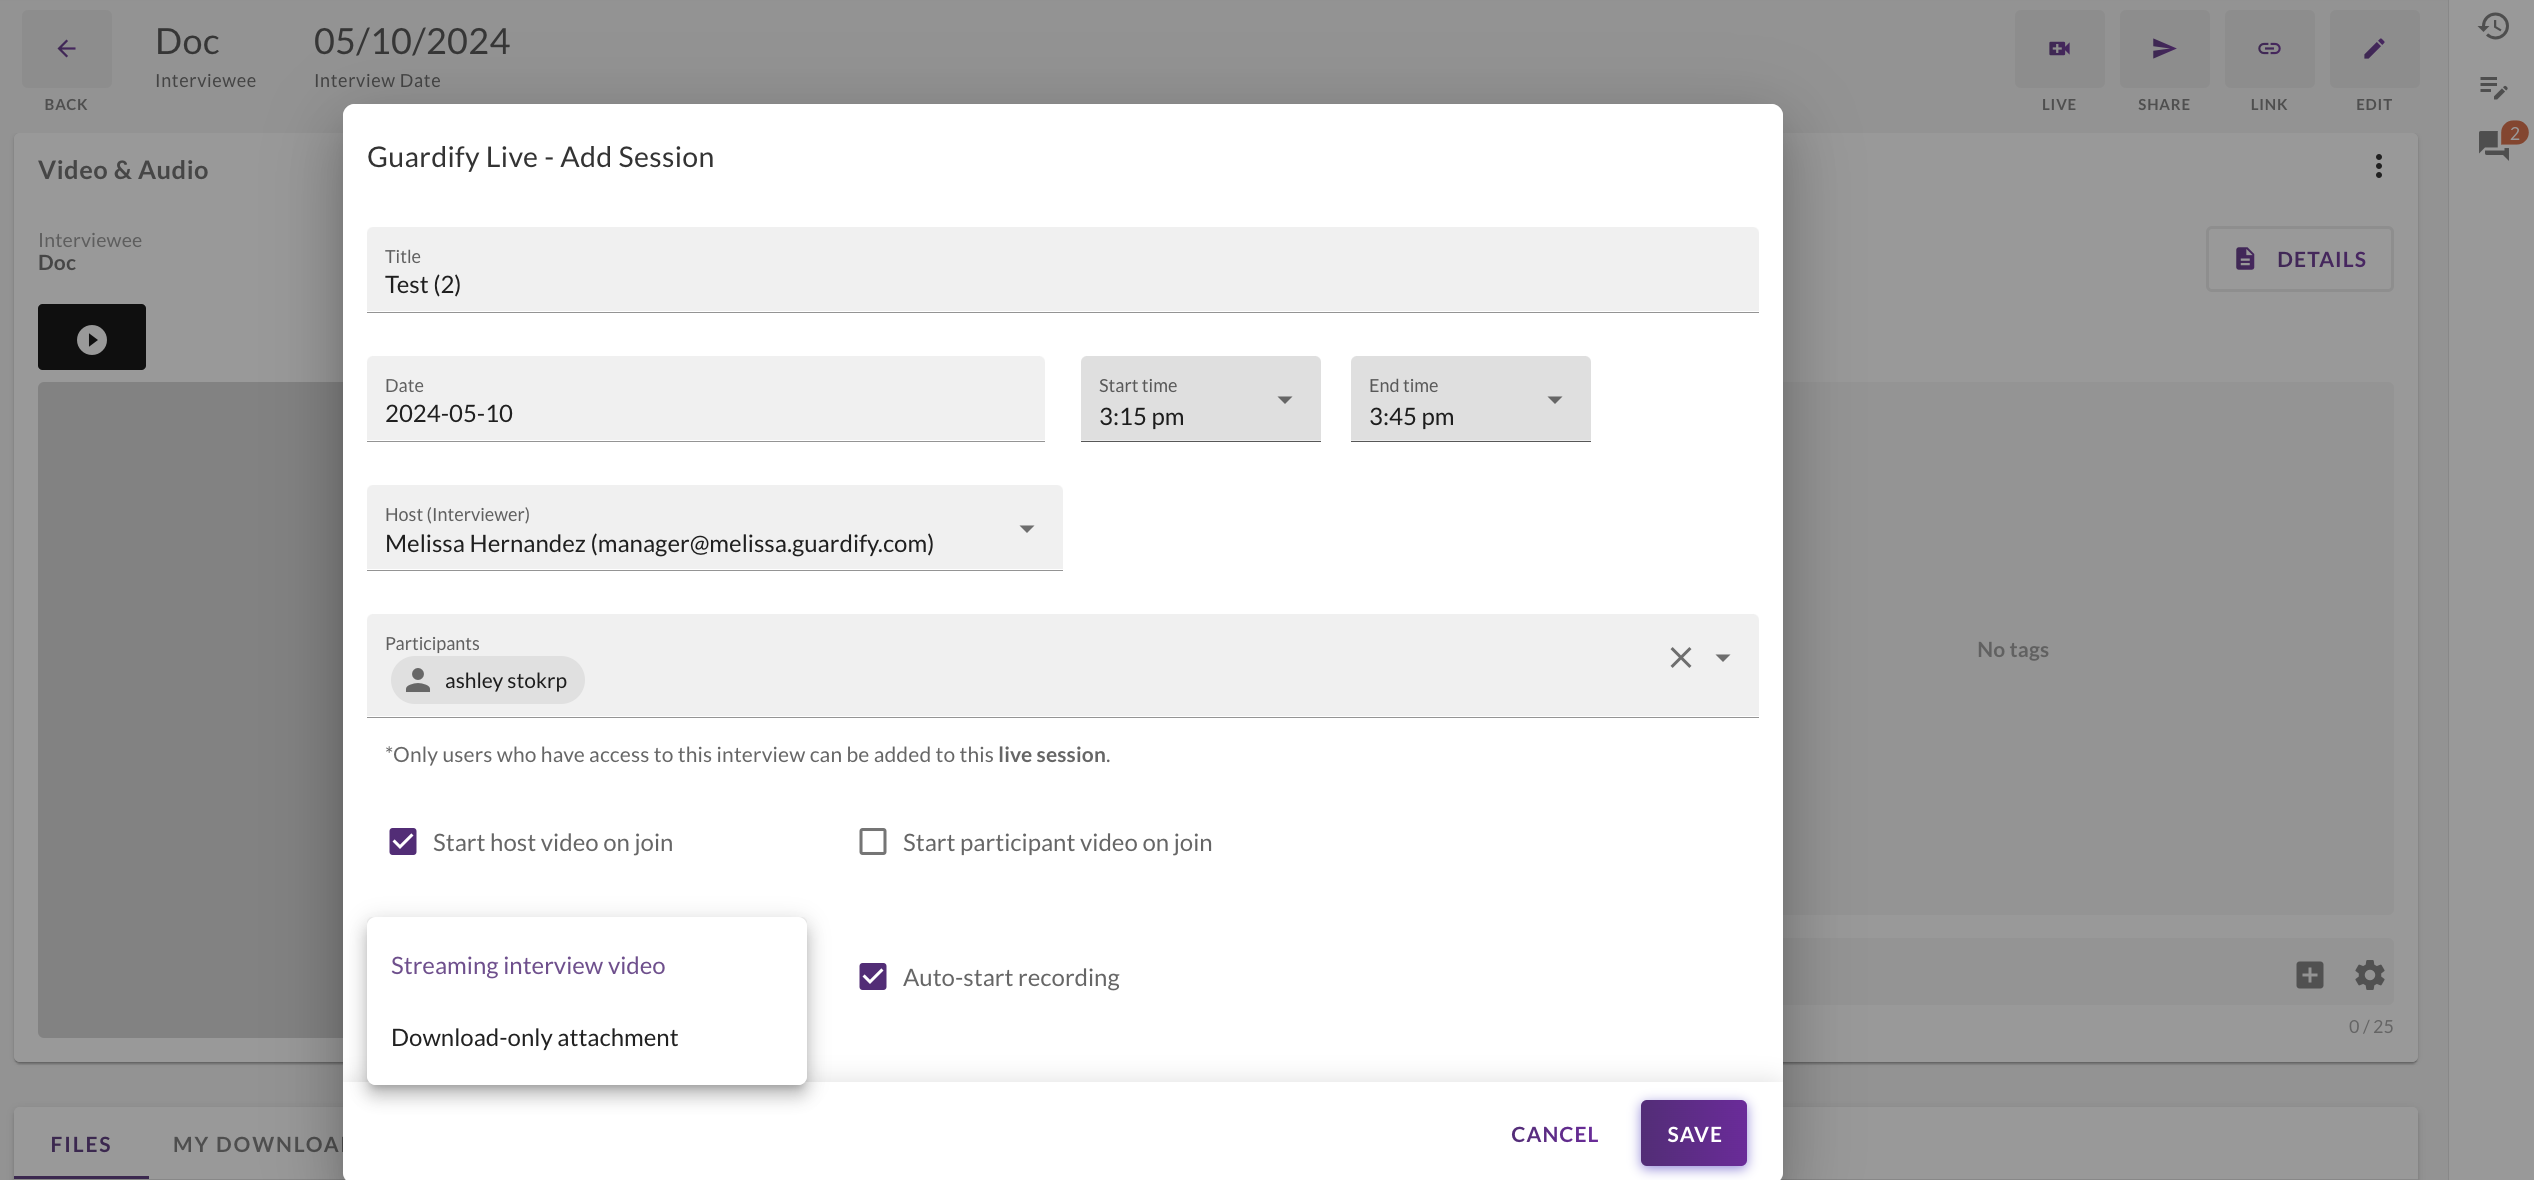Open the Start time dropdown
2534x1180 pixels.
coord(1200,400)
